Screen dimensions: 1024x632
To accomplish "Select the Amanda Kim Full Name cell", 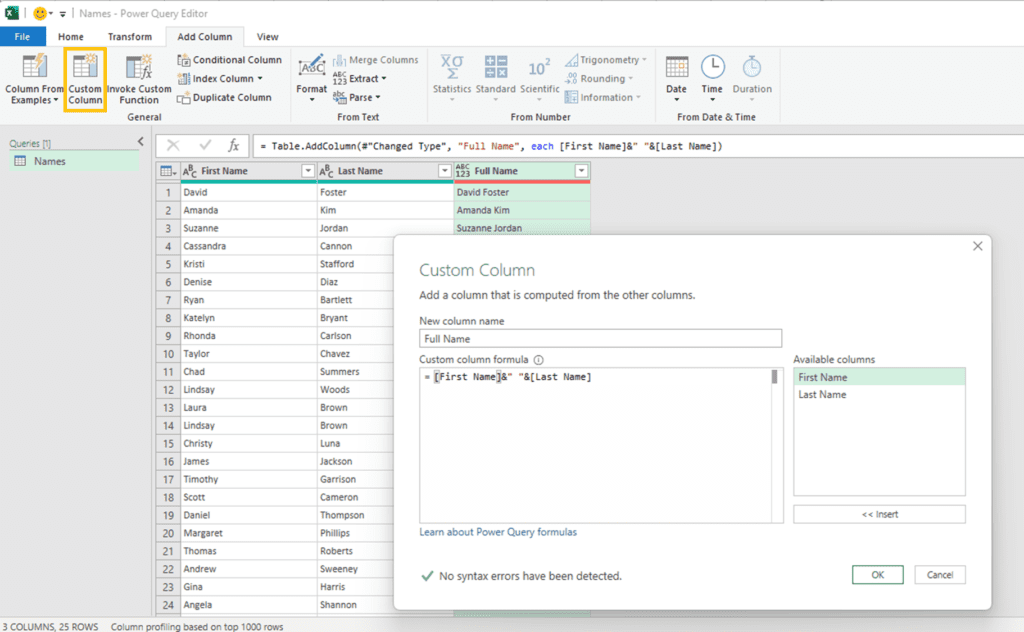I will coord(522,210).
